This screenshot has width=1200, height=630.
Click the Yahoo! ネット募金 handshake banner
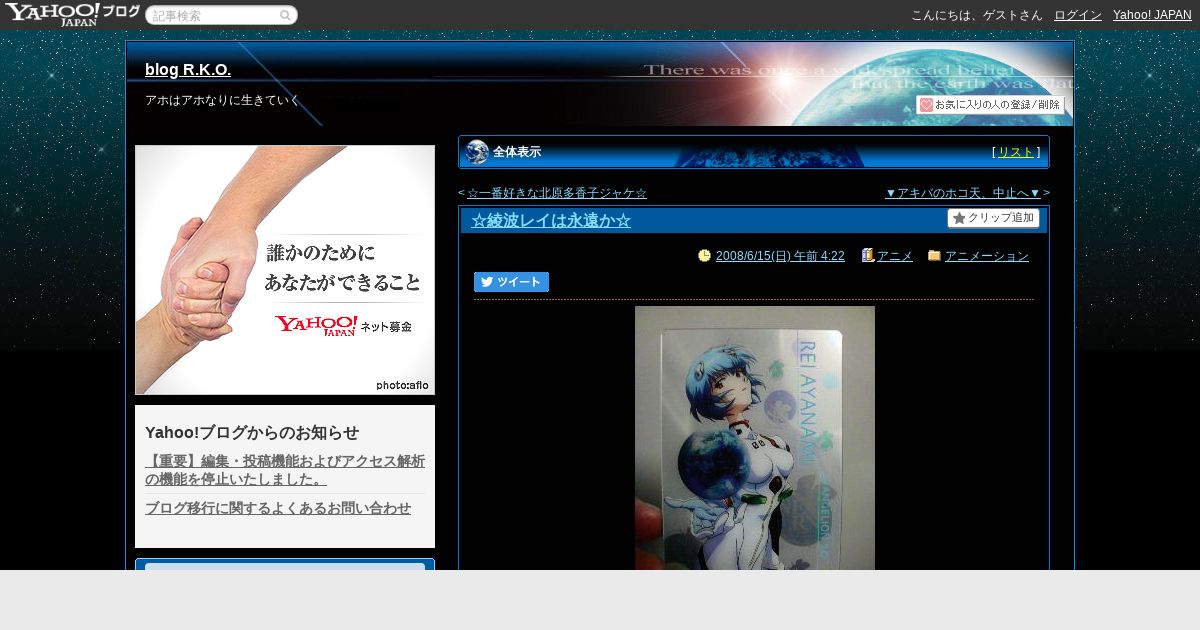285,270
